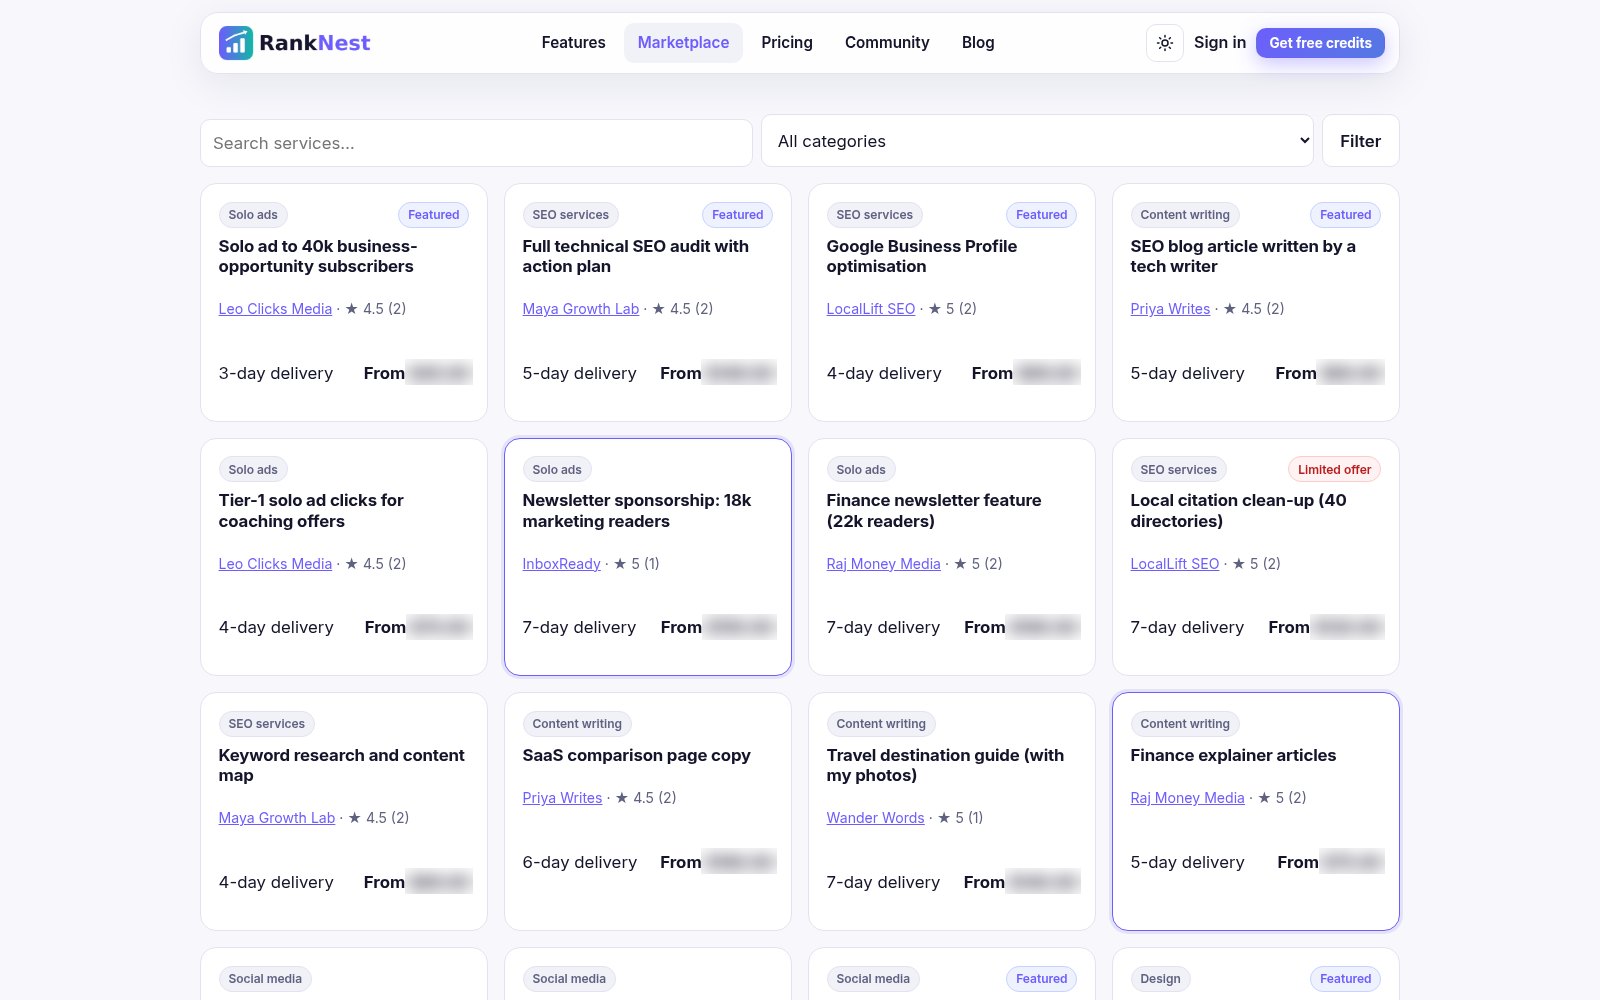Select the "Google Business Profile optimisation" title
The image size is (1600, 1000).
coord(921,256)
